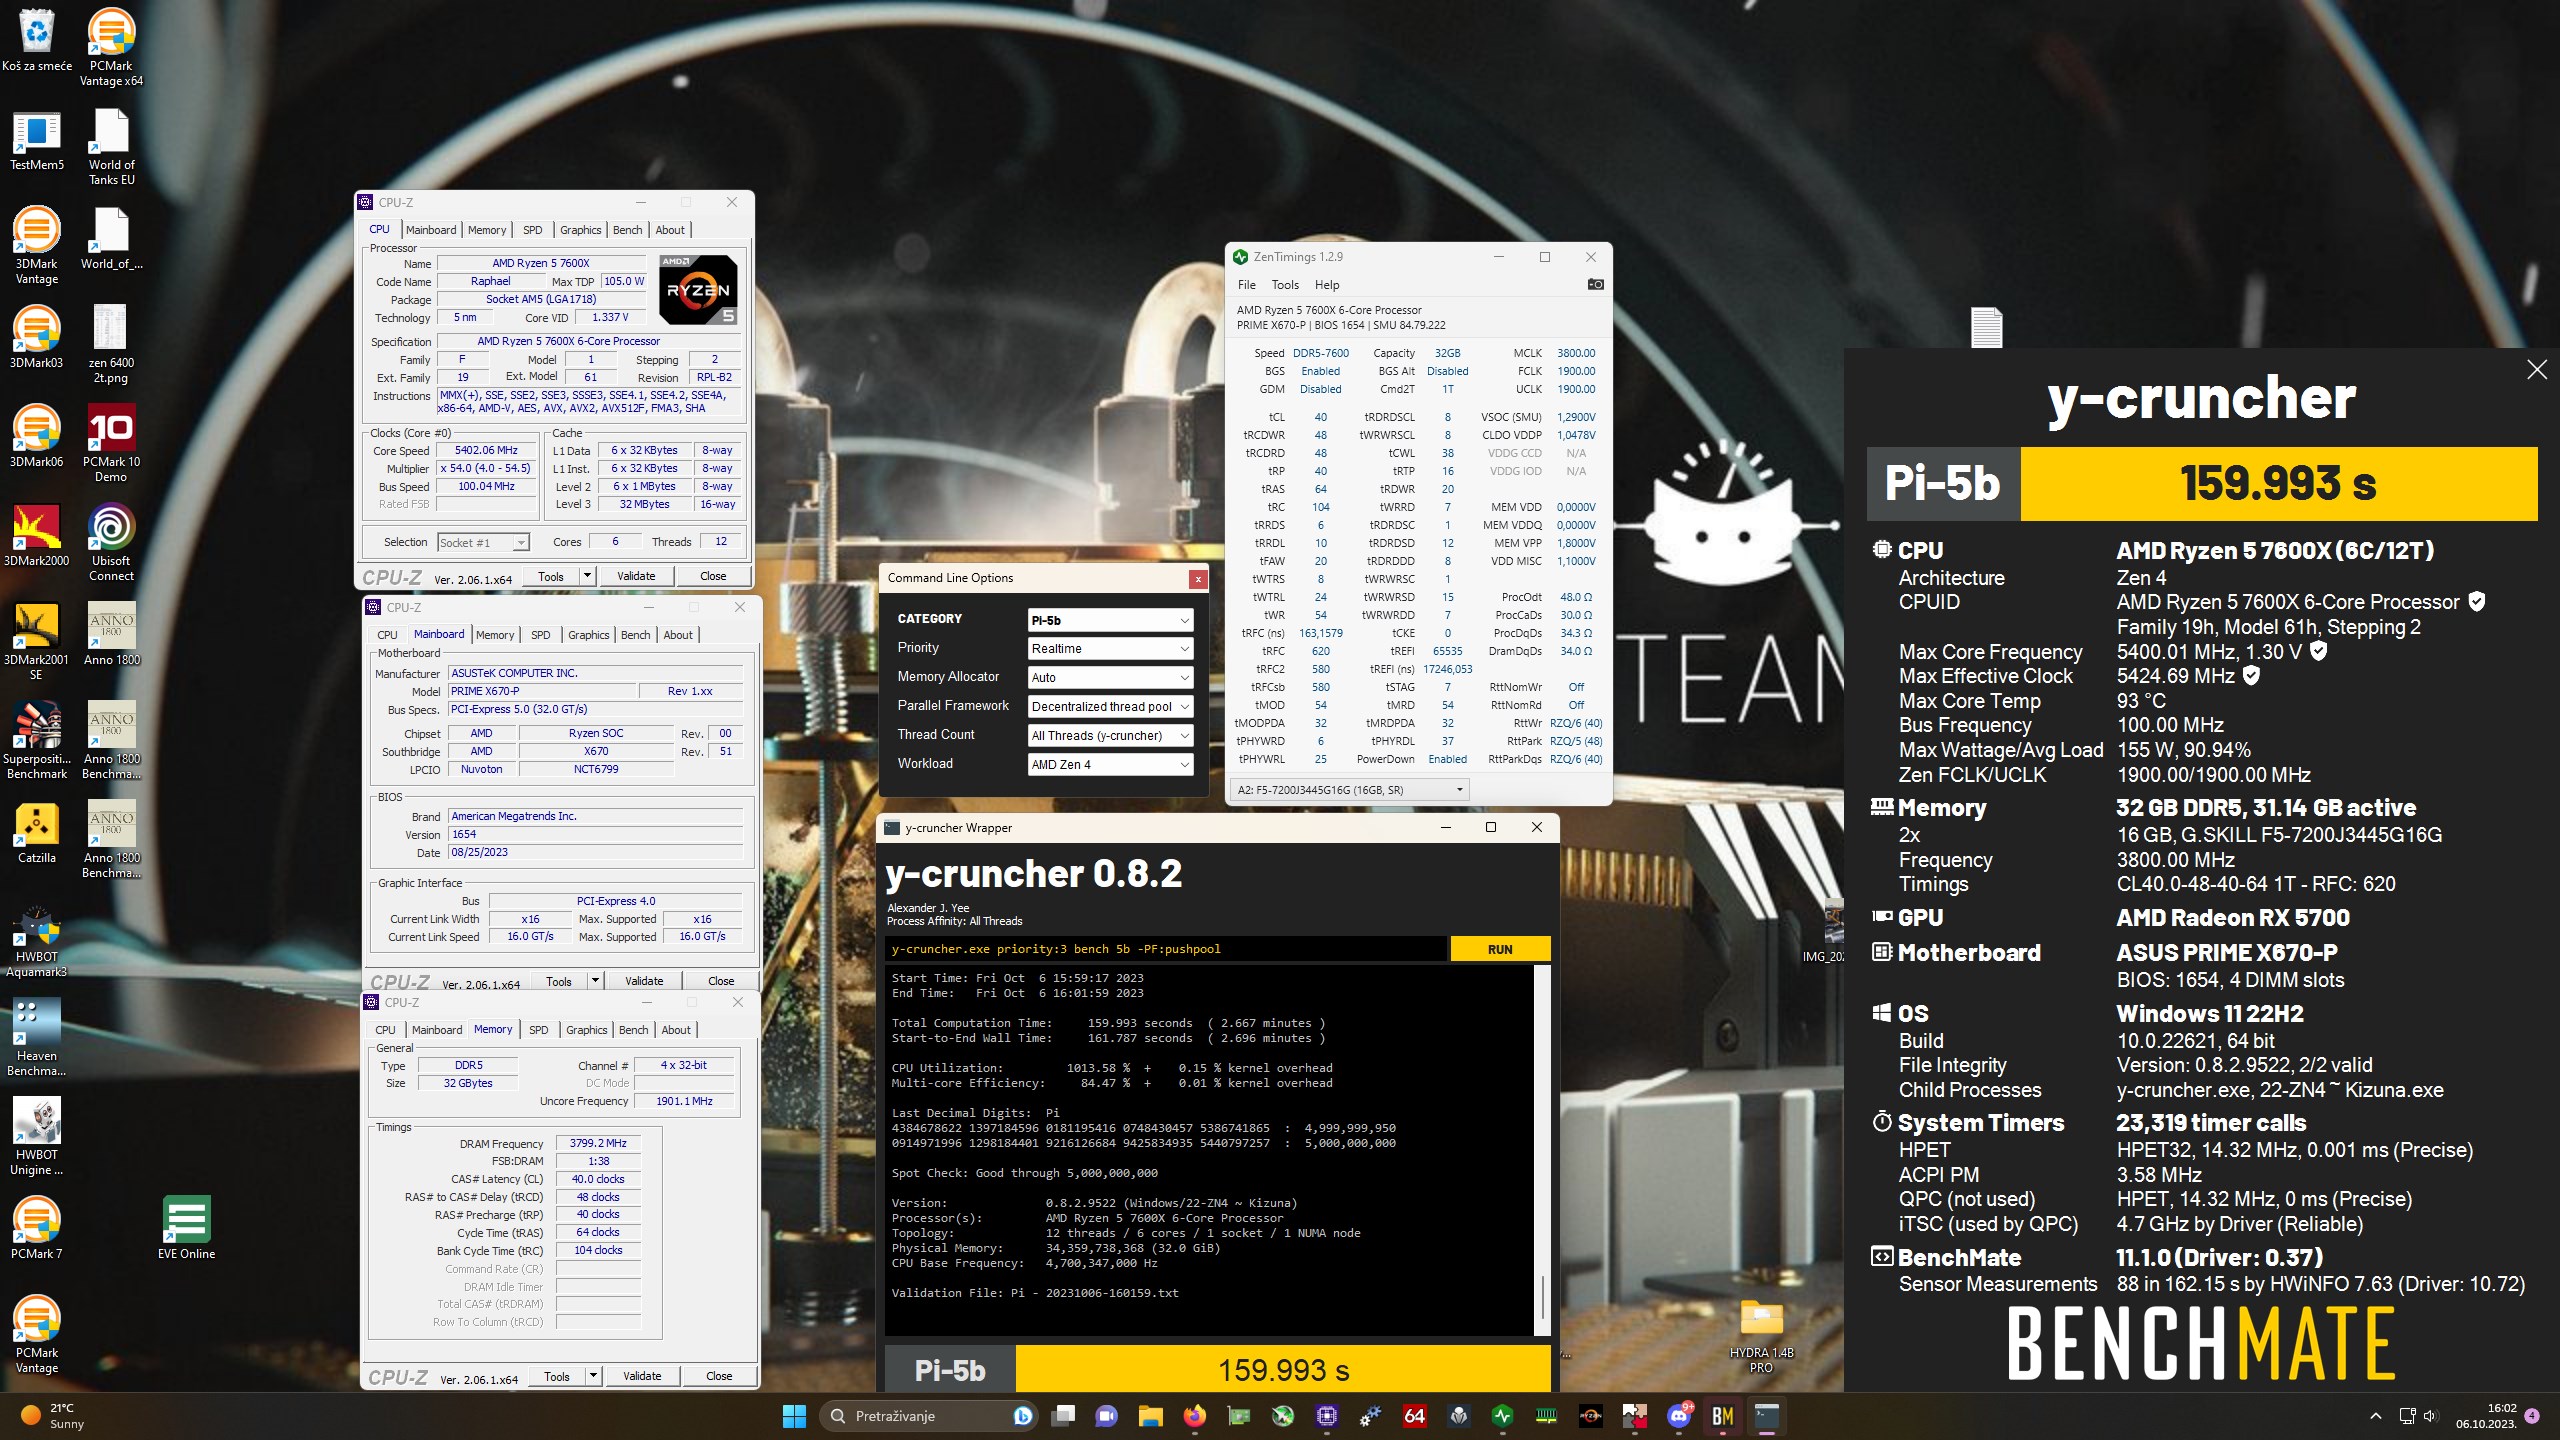
Task: Select 3DMark06 desktop icon
Action: (37, 437)
